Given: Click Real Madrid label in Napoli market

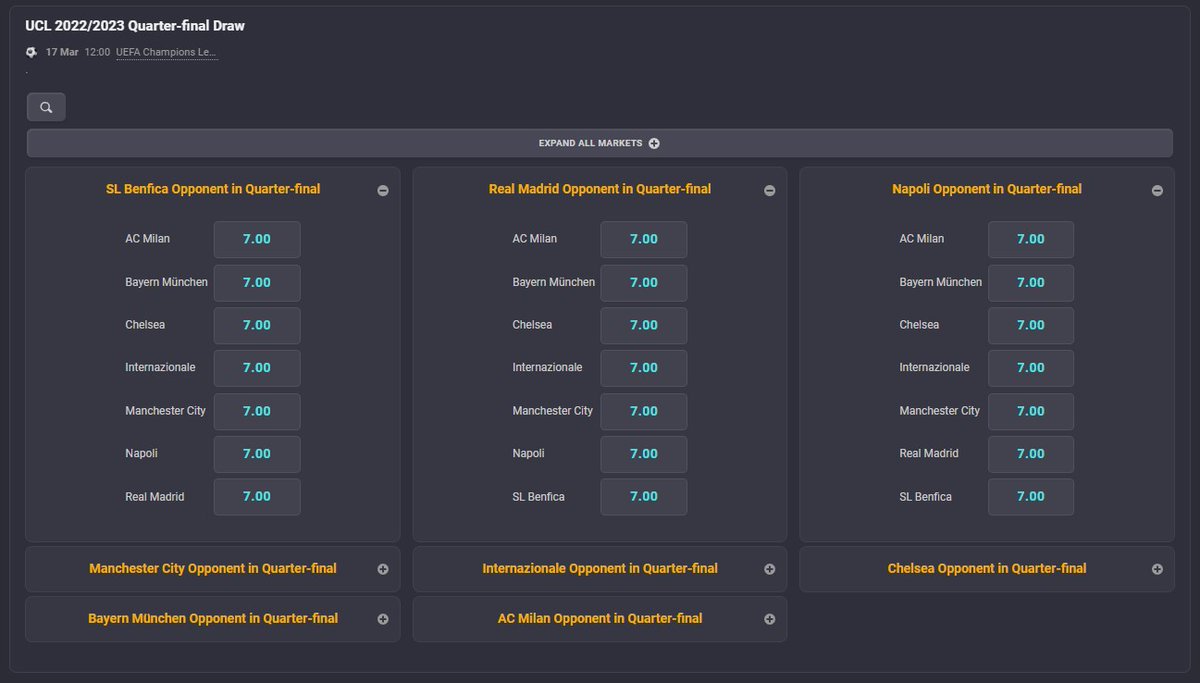Looking at the screenshot, I should tap(929, 454).
